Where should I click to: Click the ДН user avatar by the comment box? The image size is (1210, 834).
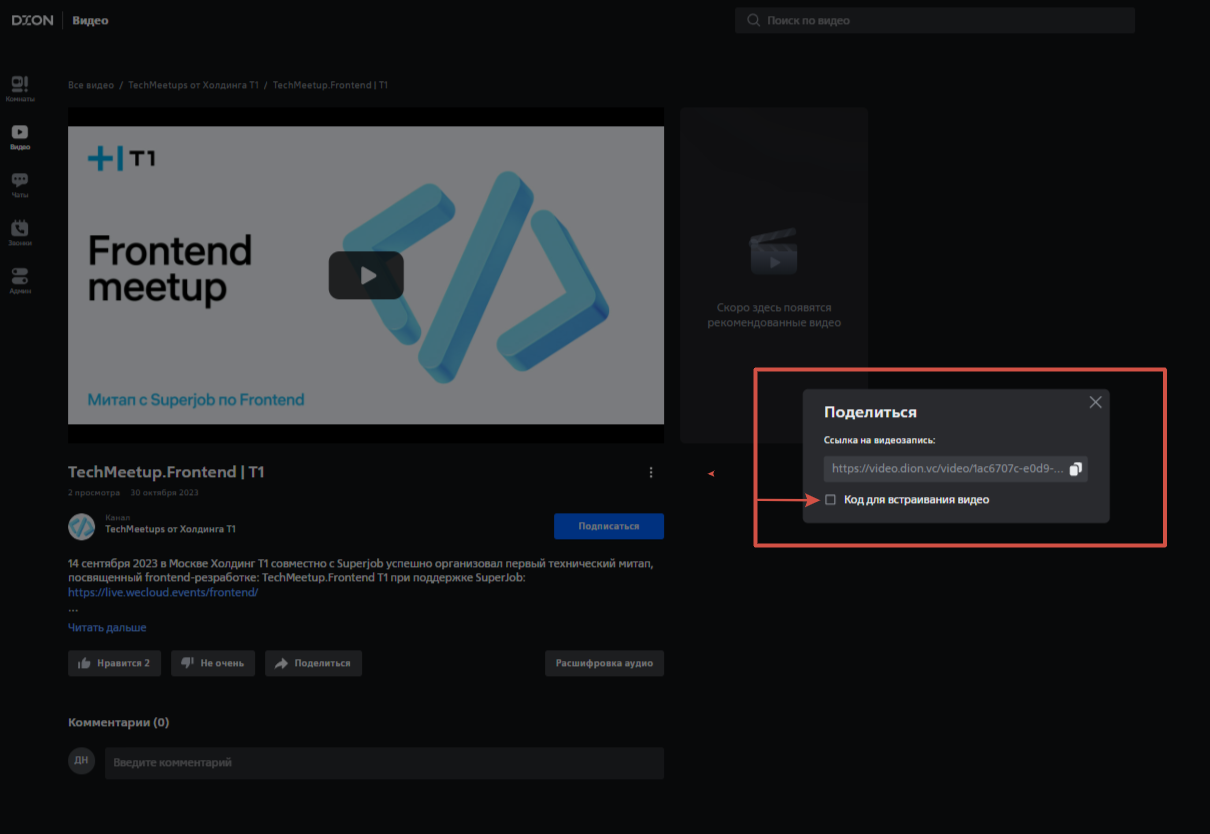[x=81, y=760]
